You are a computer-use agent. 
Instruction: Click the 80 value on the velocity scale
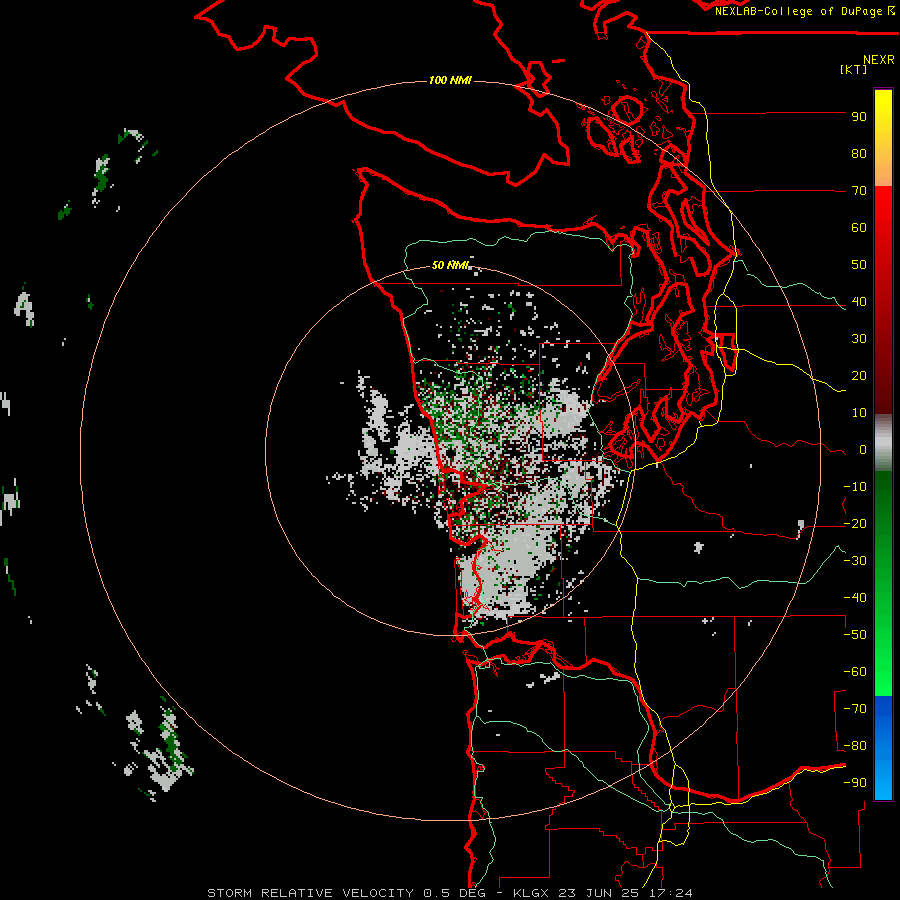click(859, 153)
